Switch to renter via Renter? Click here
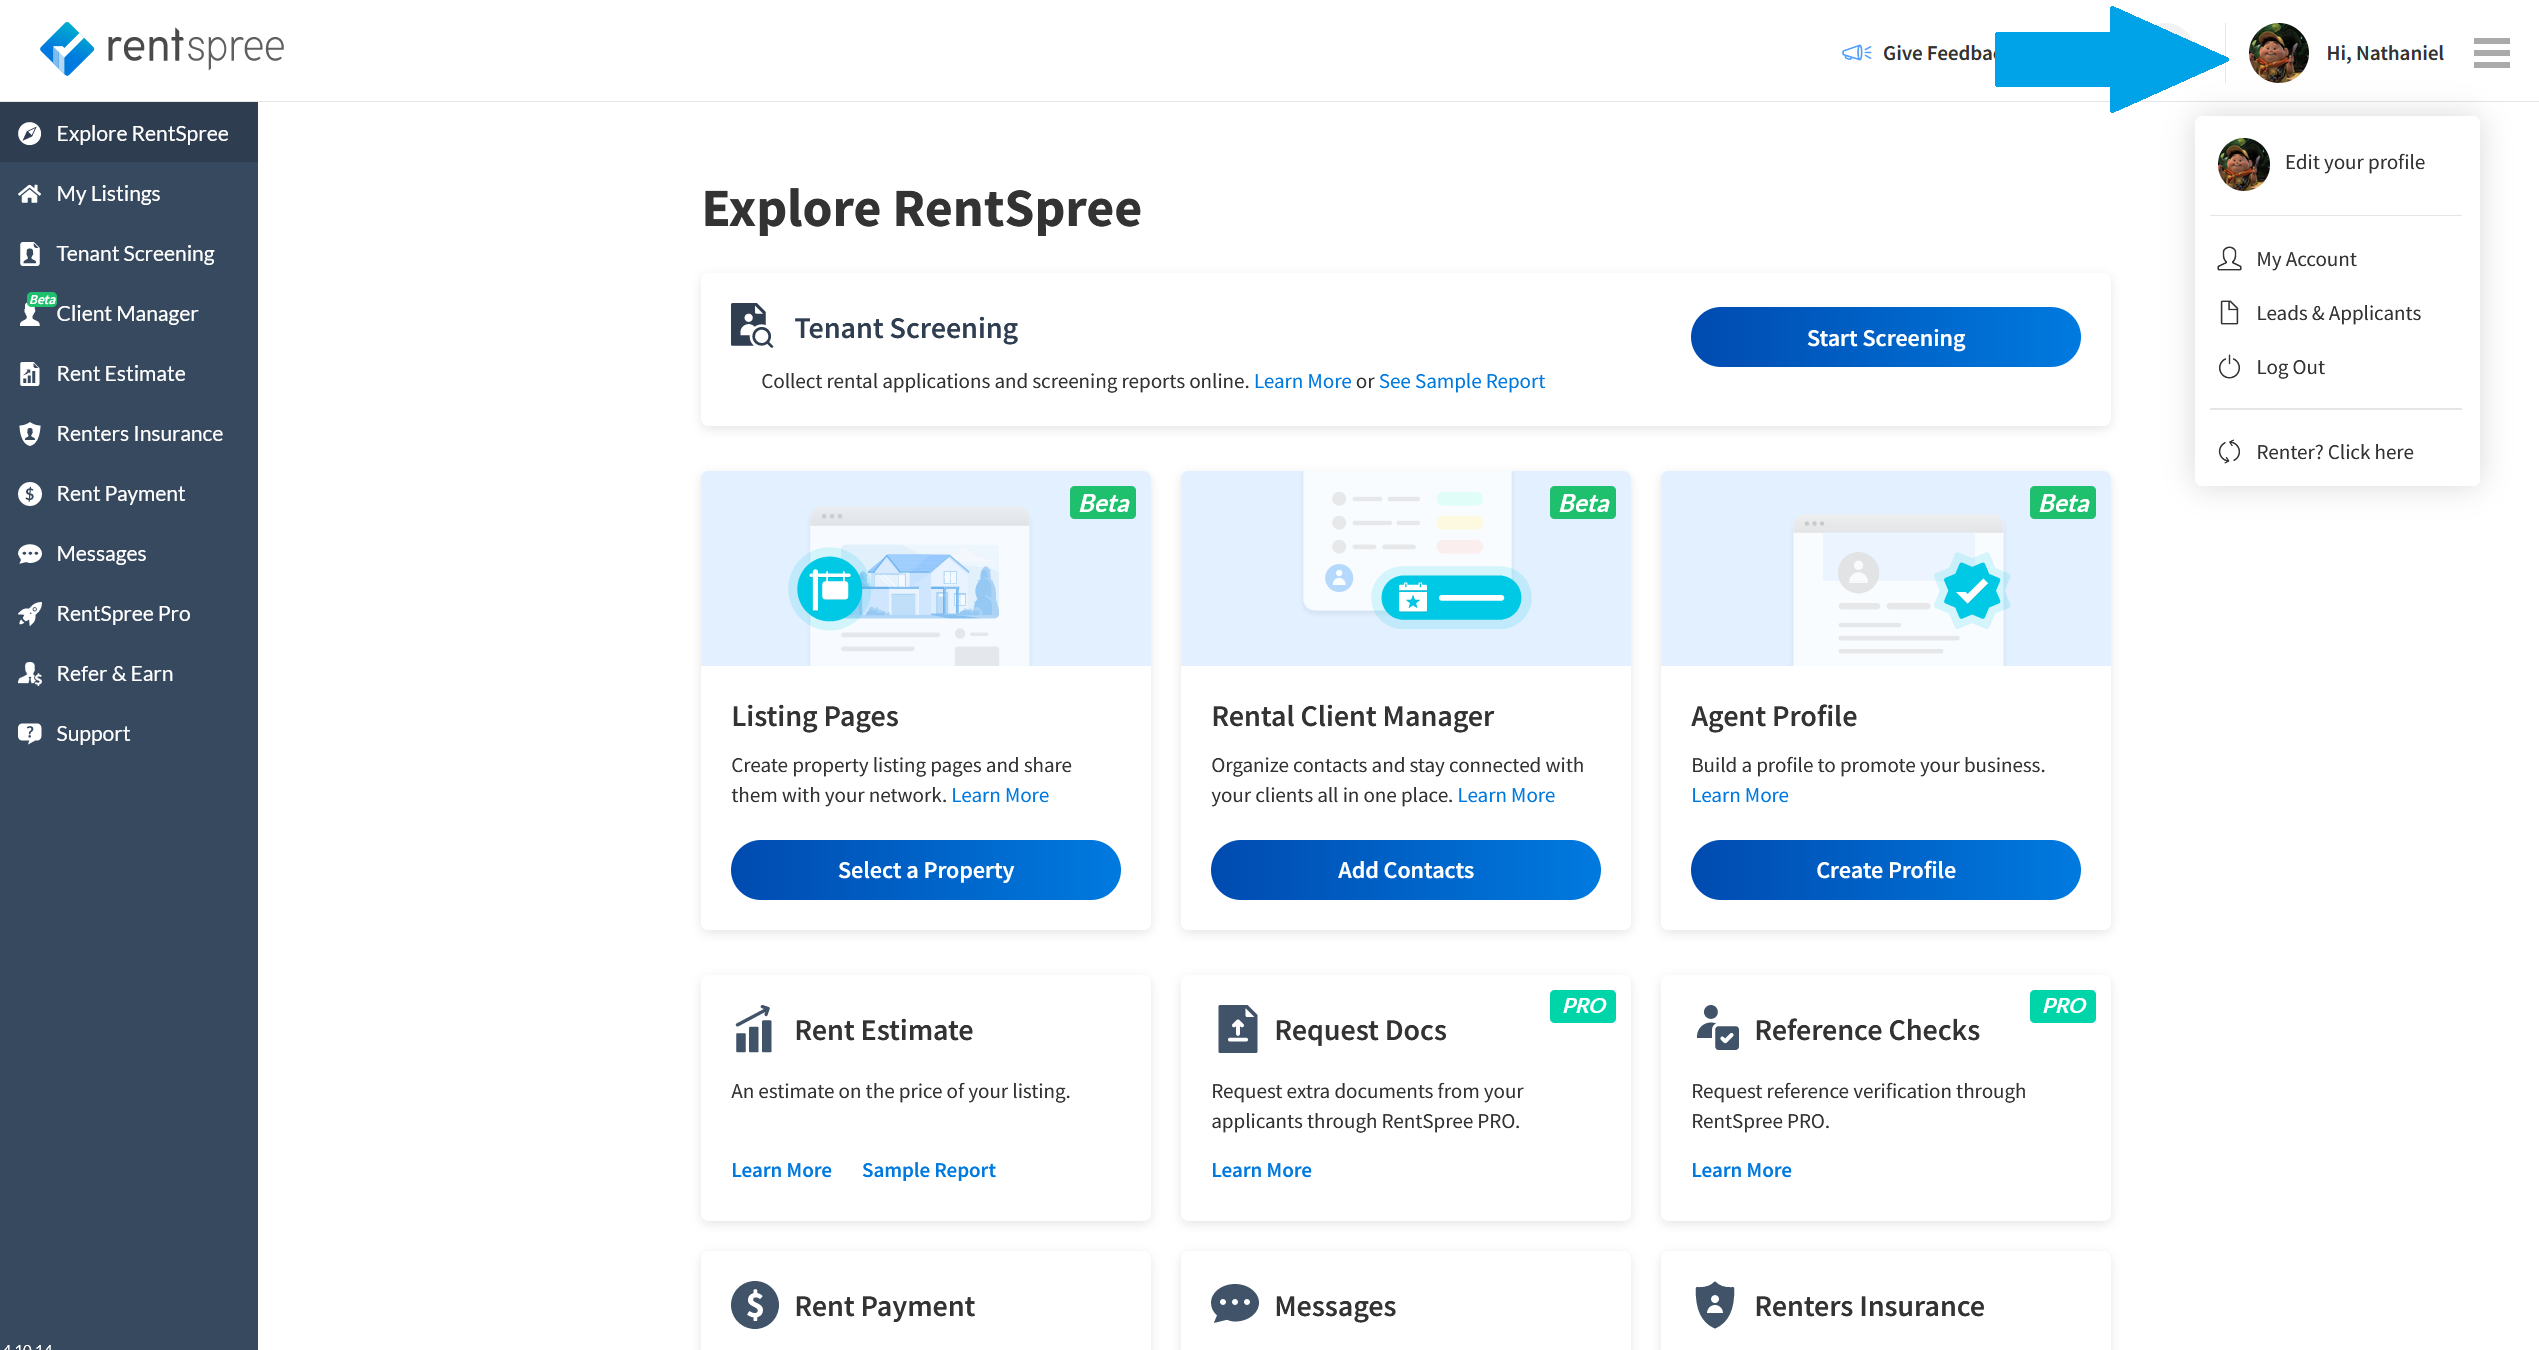2539x1350 pixels. [x=2333, y=452]
